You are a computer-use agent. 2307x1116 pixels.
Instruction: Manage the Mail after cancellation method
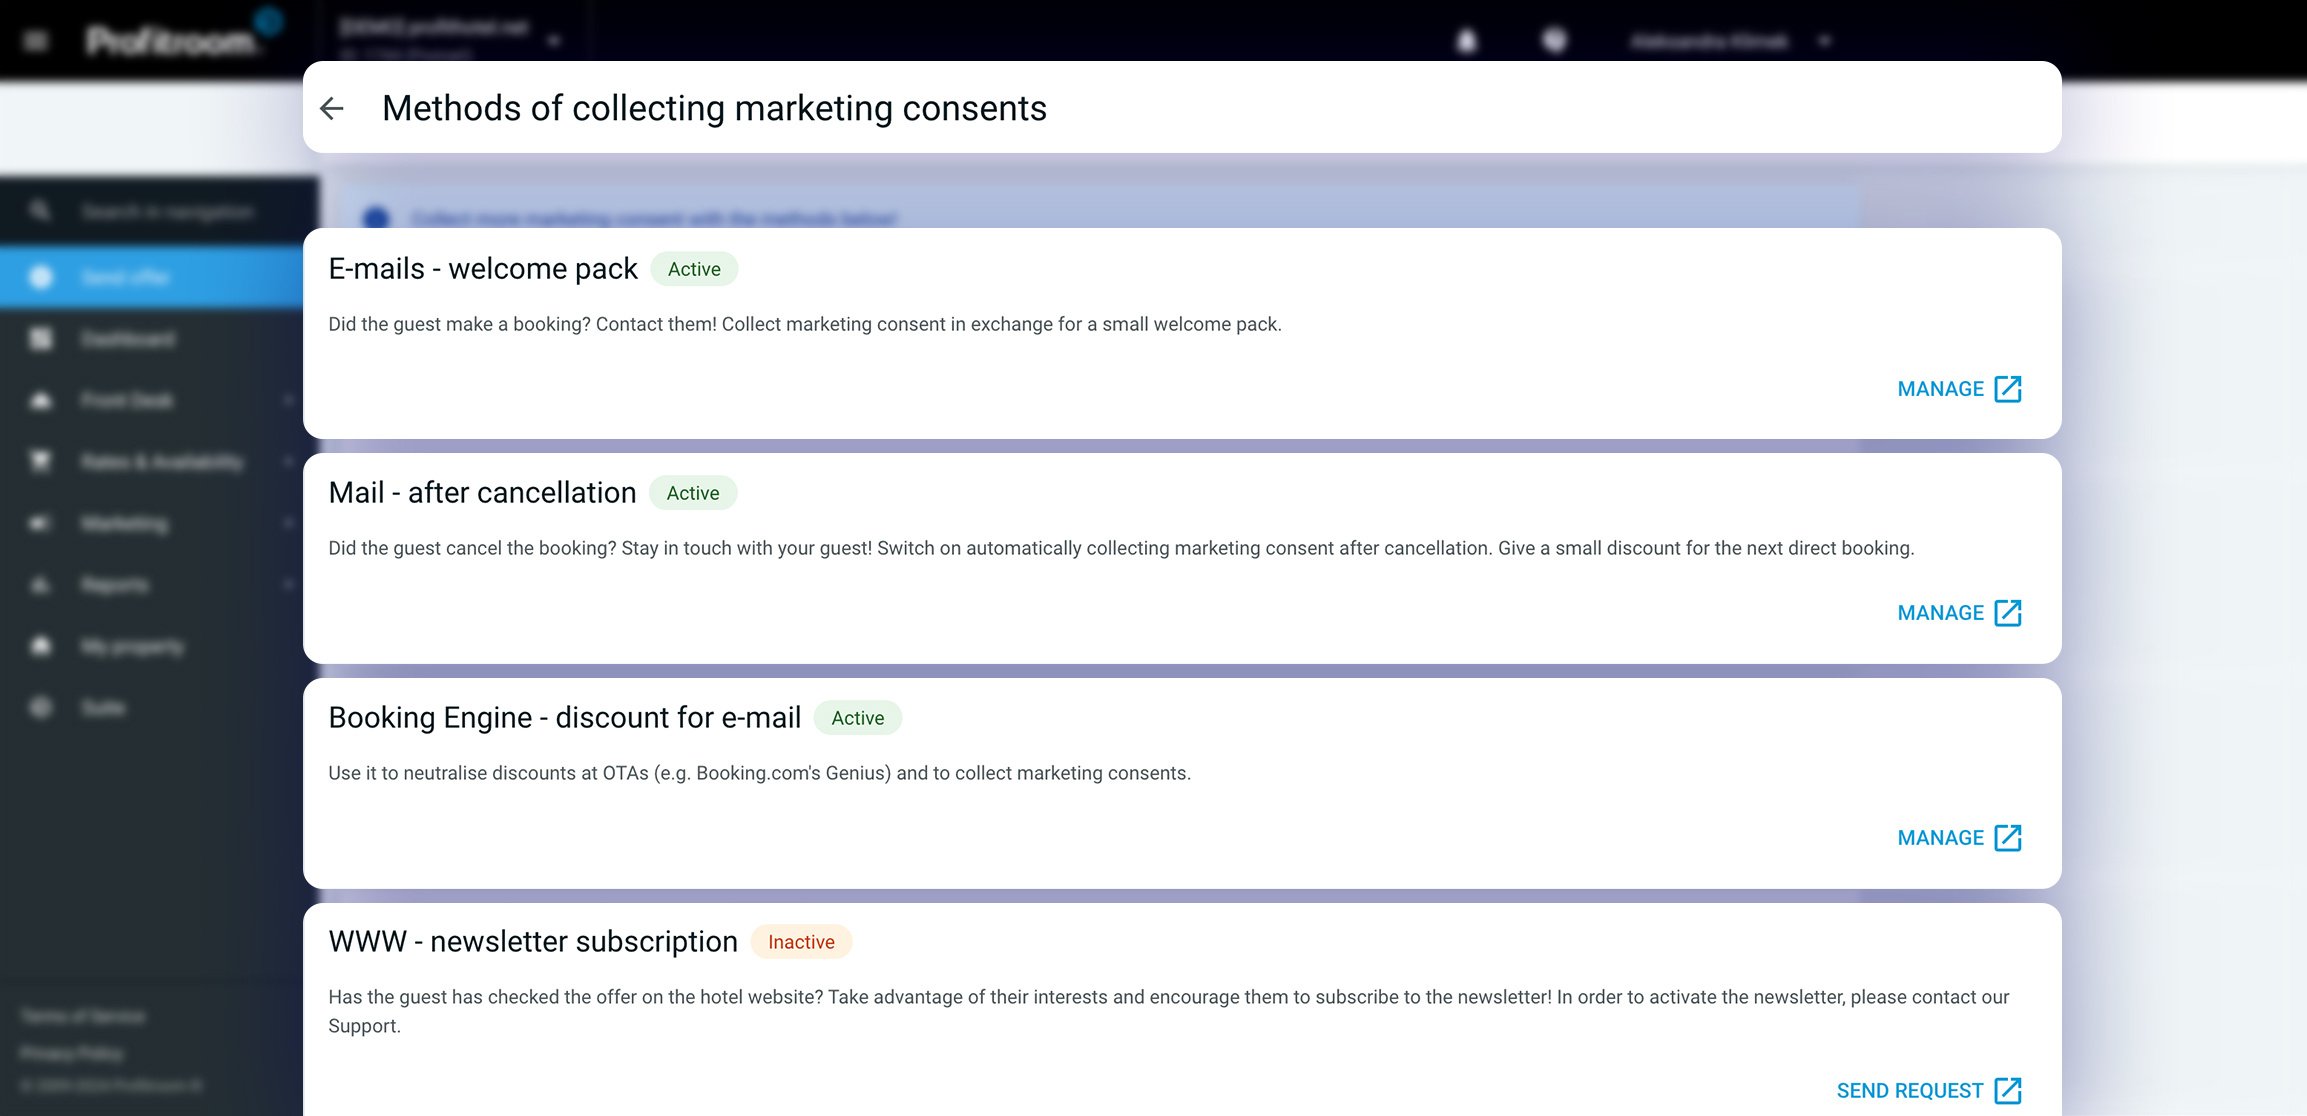pyautogui.click(x=1940, y=613)
